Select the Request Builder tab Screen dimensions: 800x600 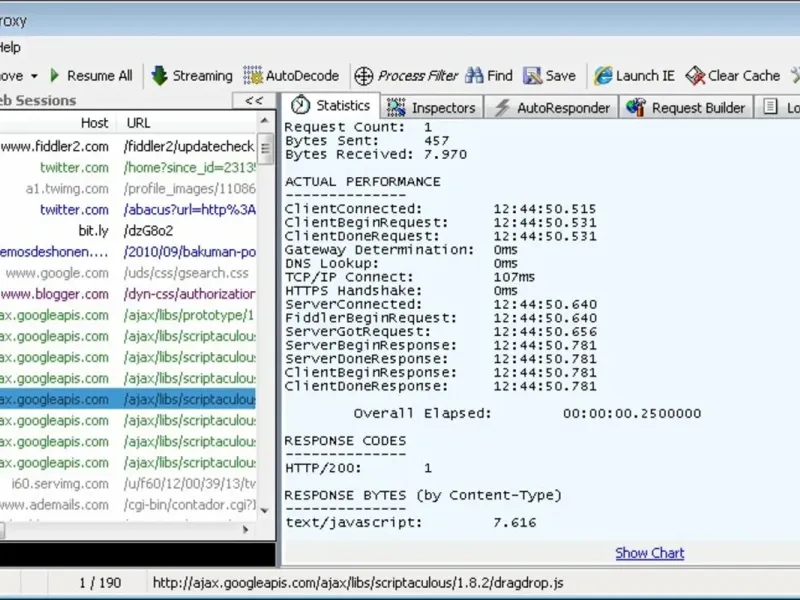[x=686, y=108]
